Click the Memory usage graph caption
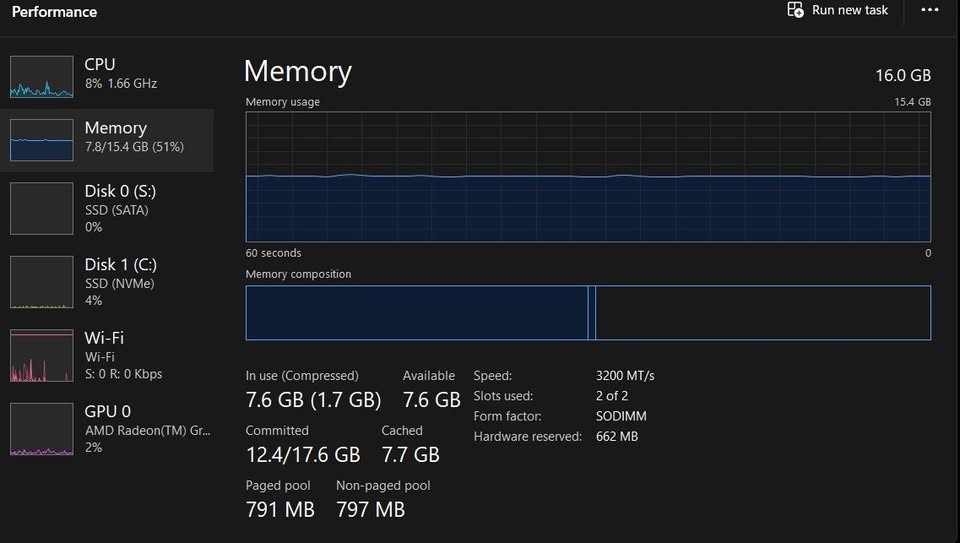Screen dimensions: 960x543 (x=282, y=102)
